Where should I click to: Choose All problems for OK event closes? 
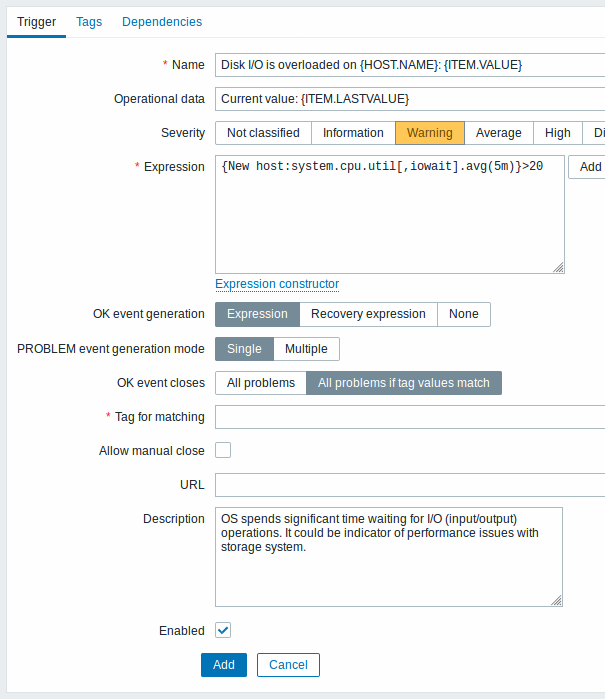[261, 383]
